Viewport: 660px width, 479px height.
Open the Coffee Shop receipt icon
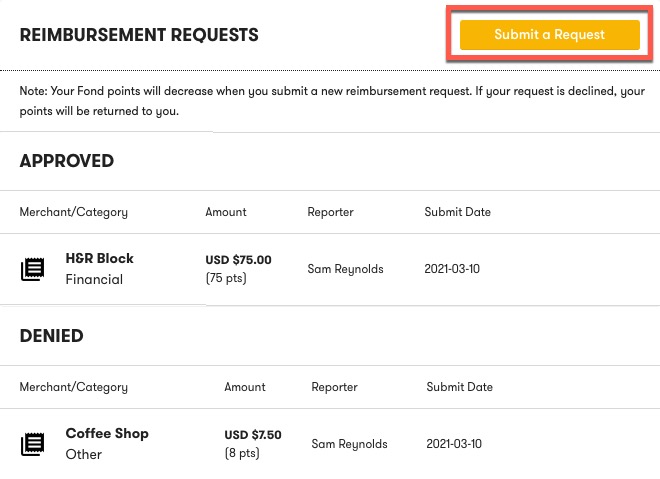point(32,444)
